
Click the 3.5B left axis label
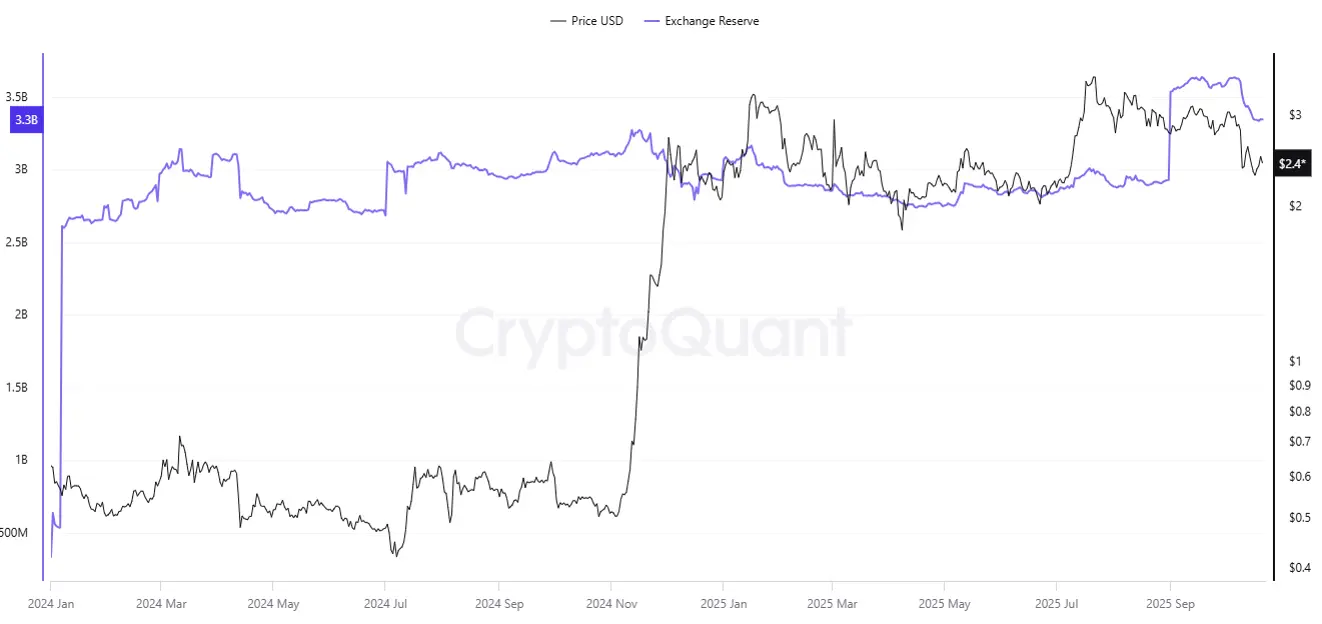[x=17, y=97]
